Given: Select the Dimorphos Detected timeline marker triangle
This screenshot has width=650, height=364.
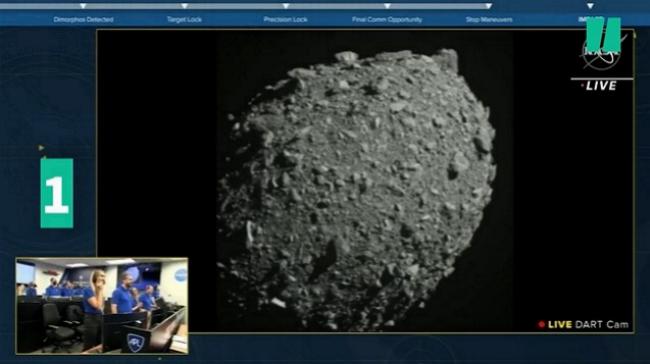Looking at the screenshot, I should click(x=83, y=6).
